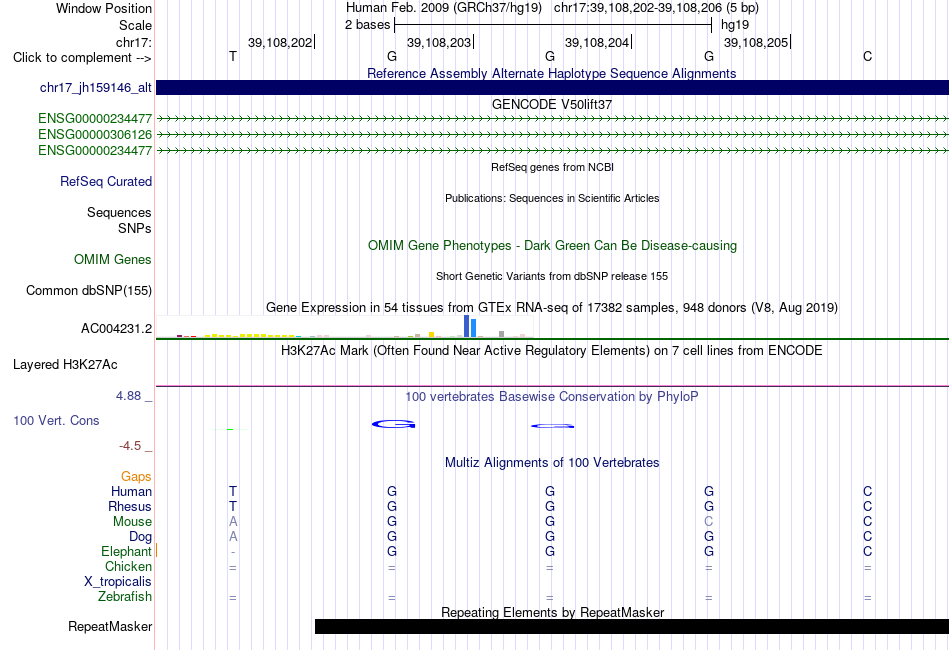950x650 pixels.
Task: Click 'Short Genetic Variants from dbSNP release 155' title
Action: click(552, 276)
